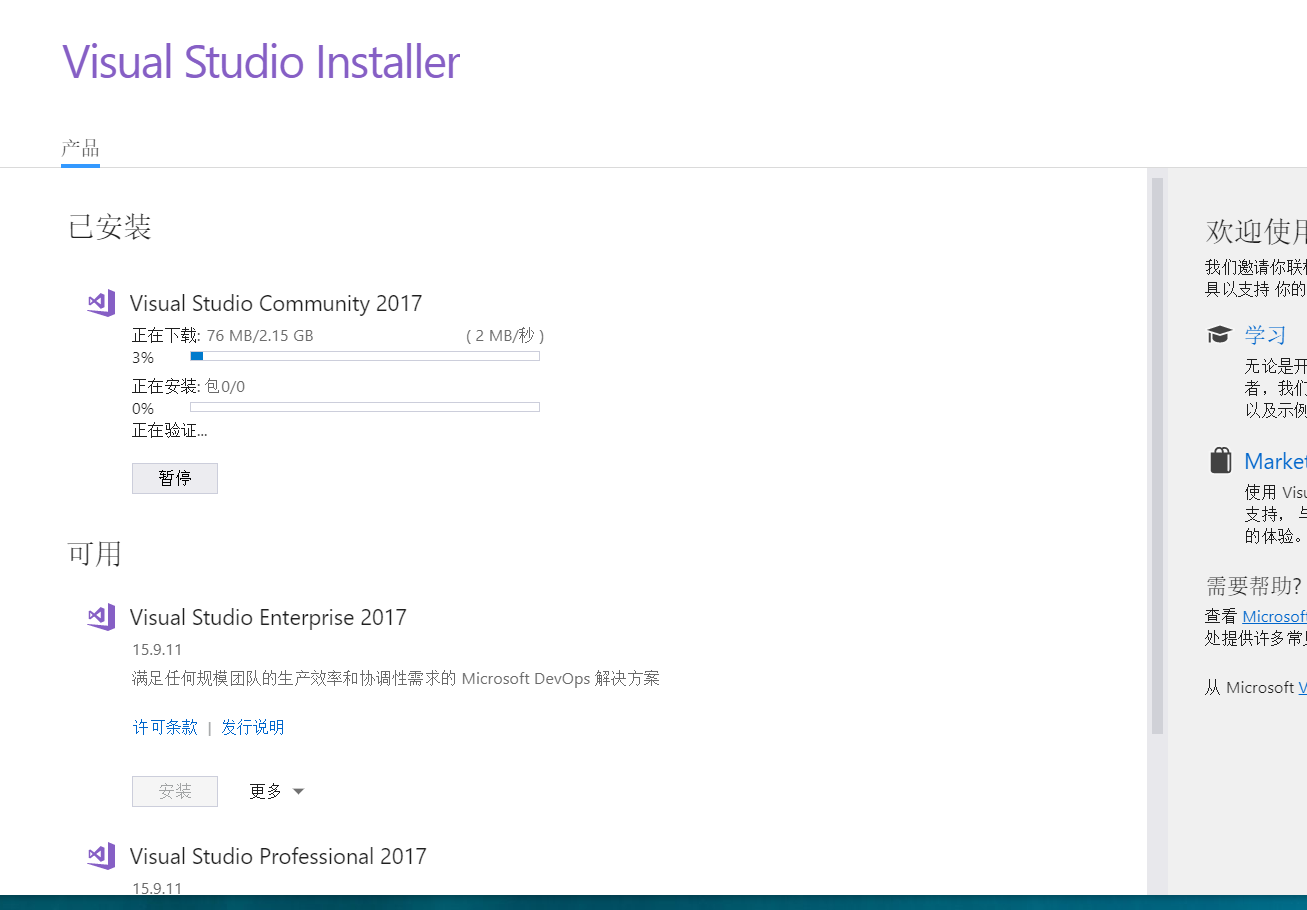Image resolution: width=1307 pixels, height=910 pixels.
Task: Click the install progress bar at 0%
Action: pos(365,407)
